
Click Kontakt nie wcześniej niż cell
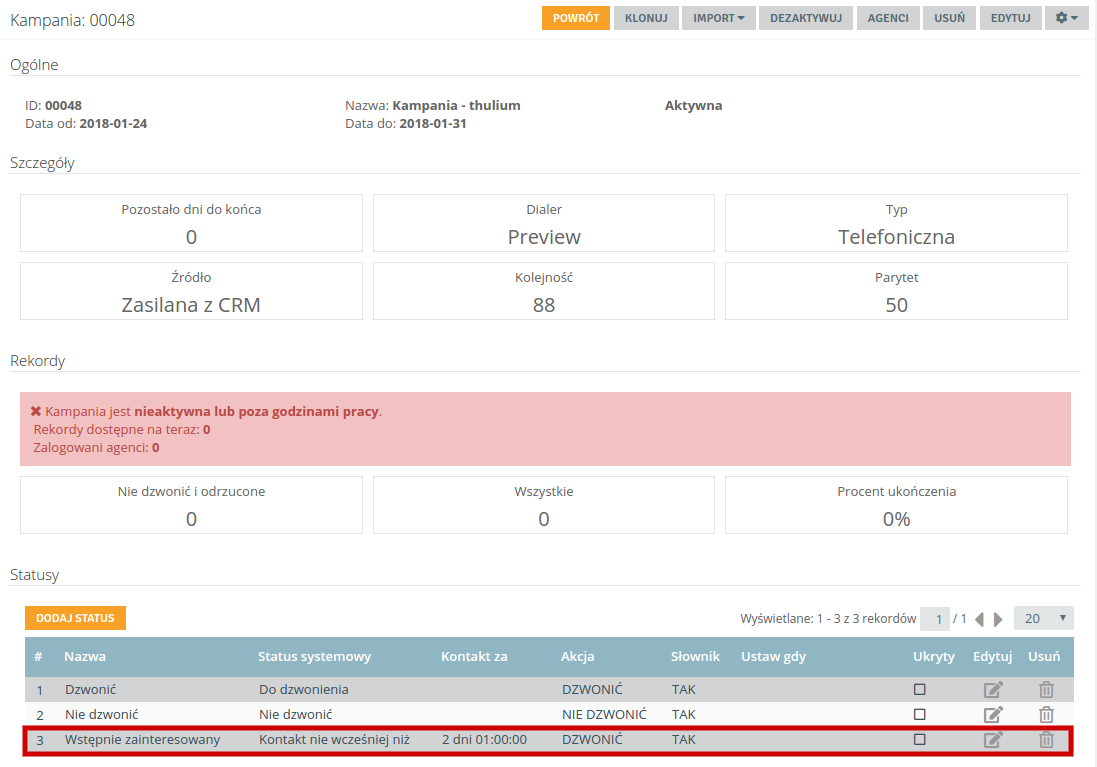click(334, 740)
